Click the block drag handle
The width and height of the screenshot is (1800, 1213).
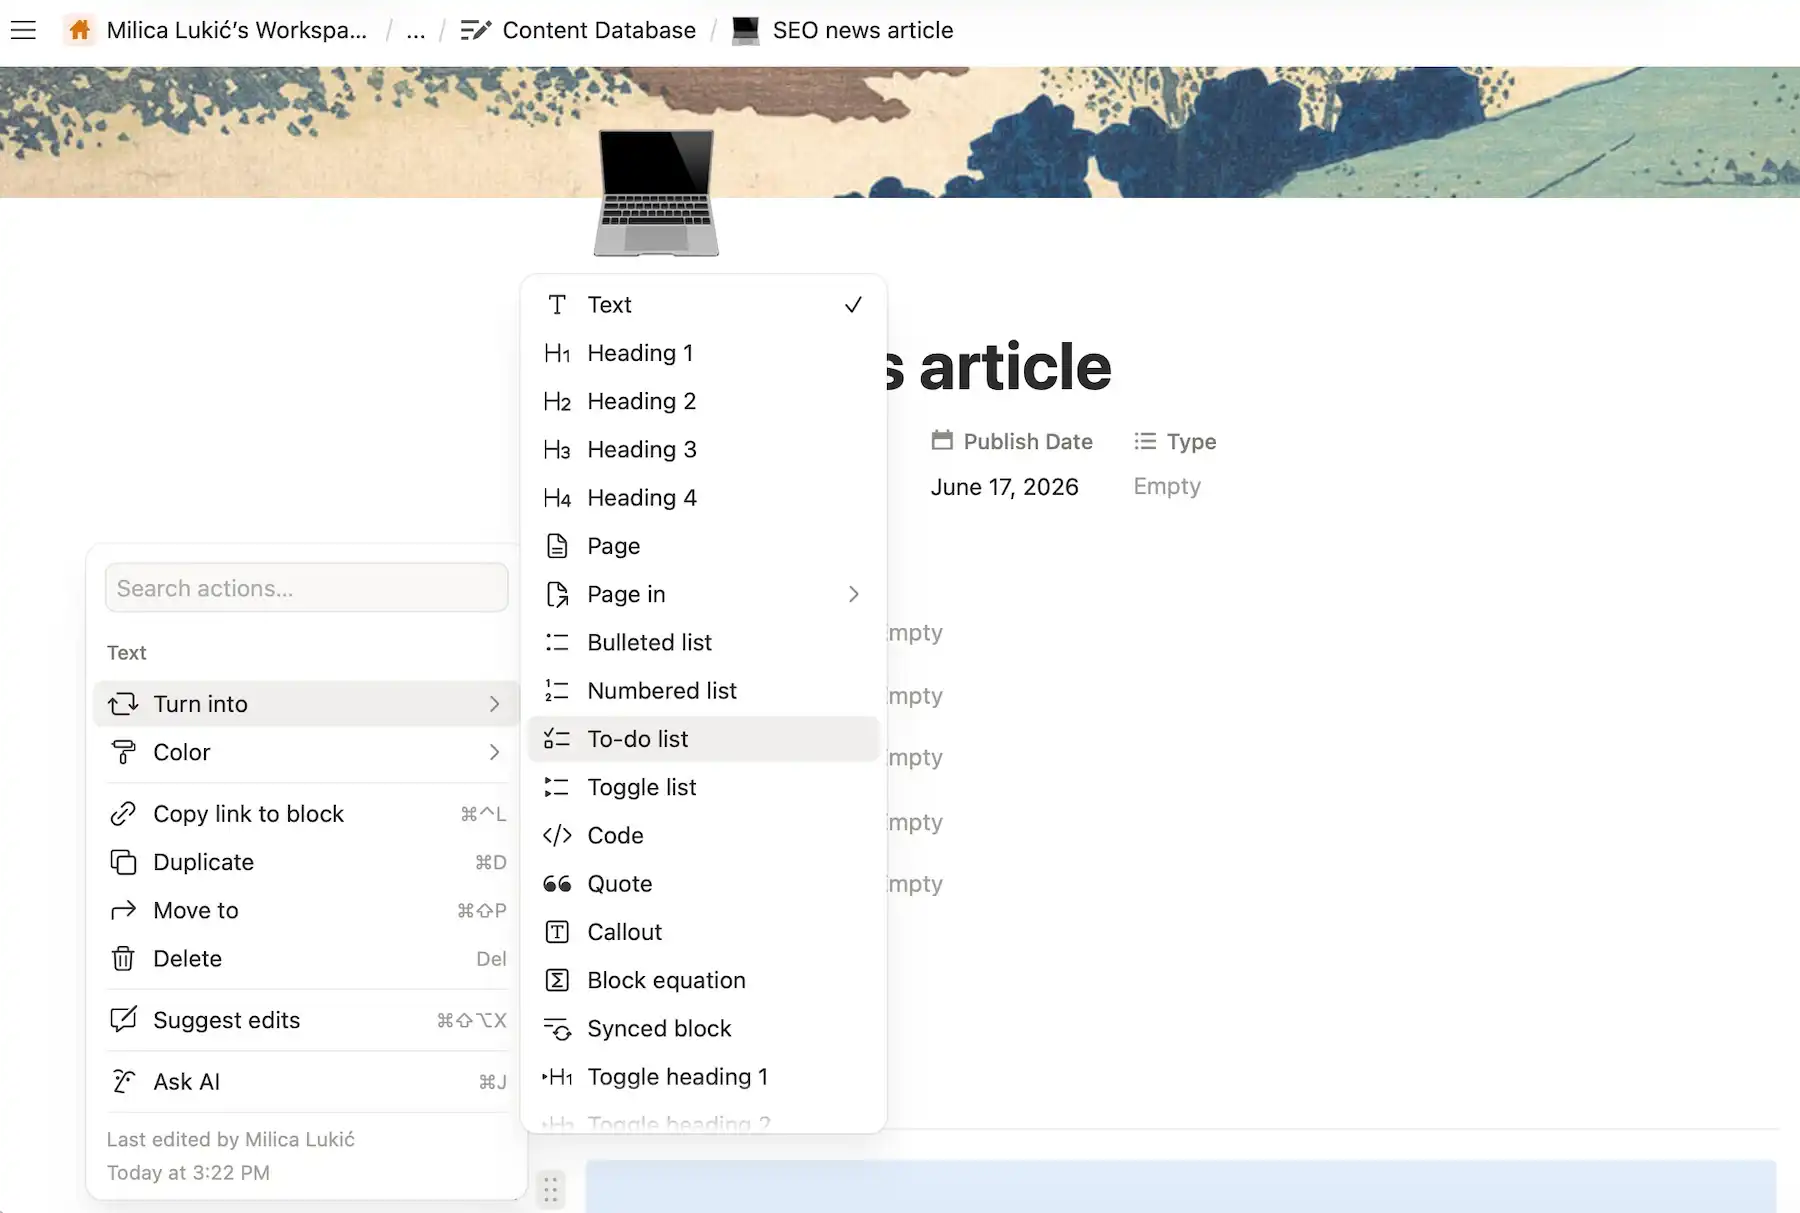[x=550, y=1189]
